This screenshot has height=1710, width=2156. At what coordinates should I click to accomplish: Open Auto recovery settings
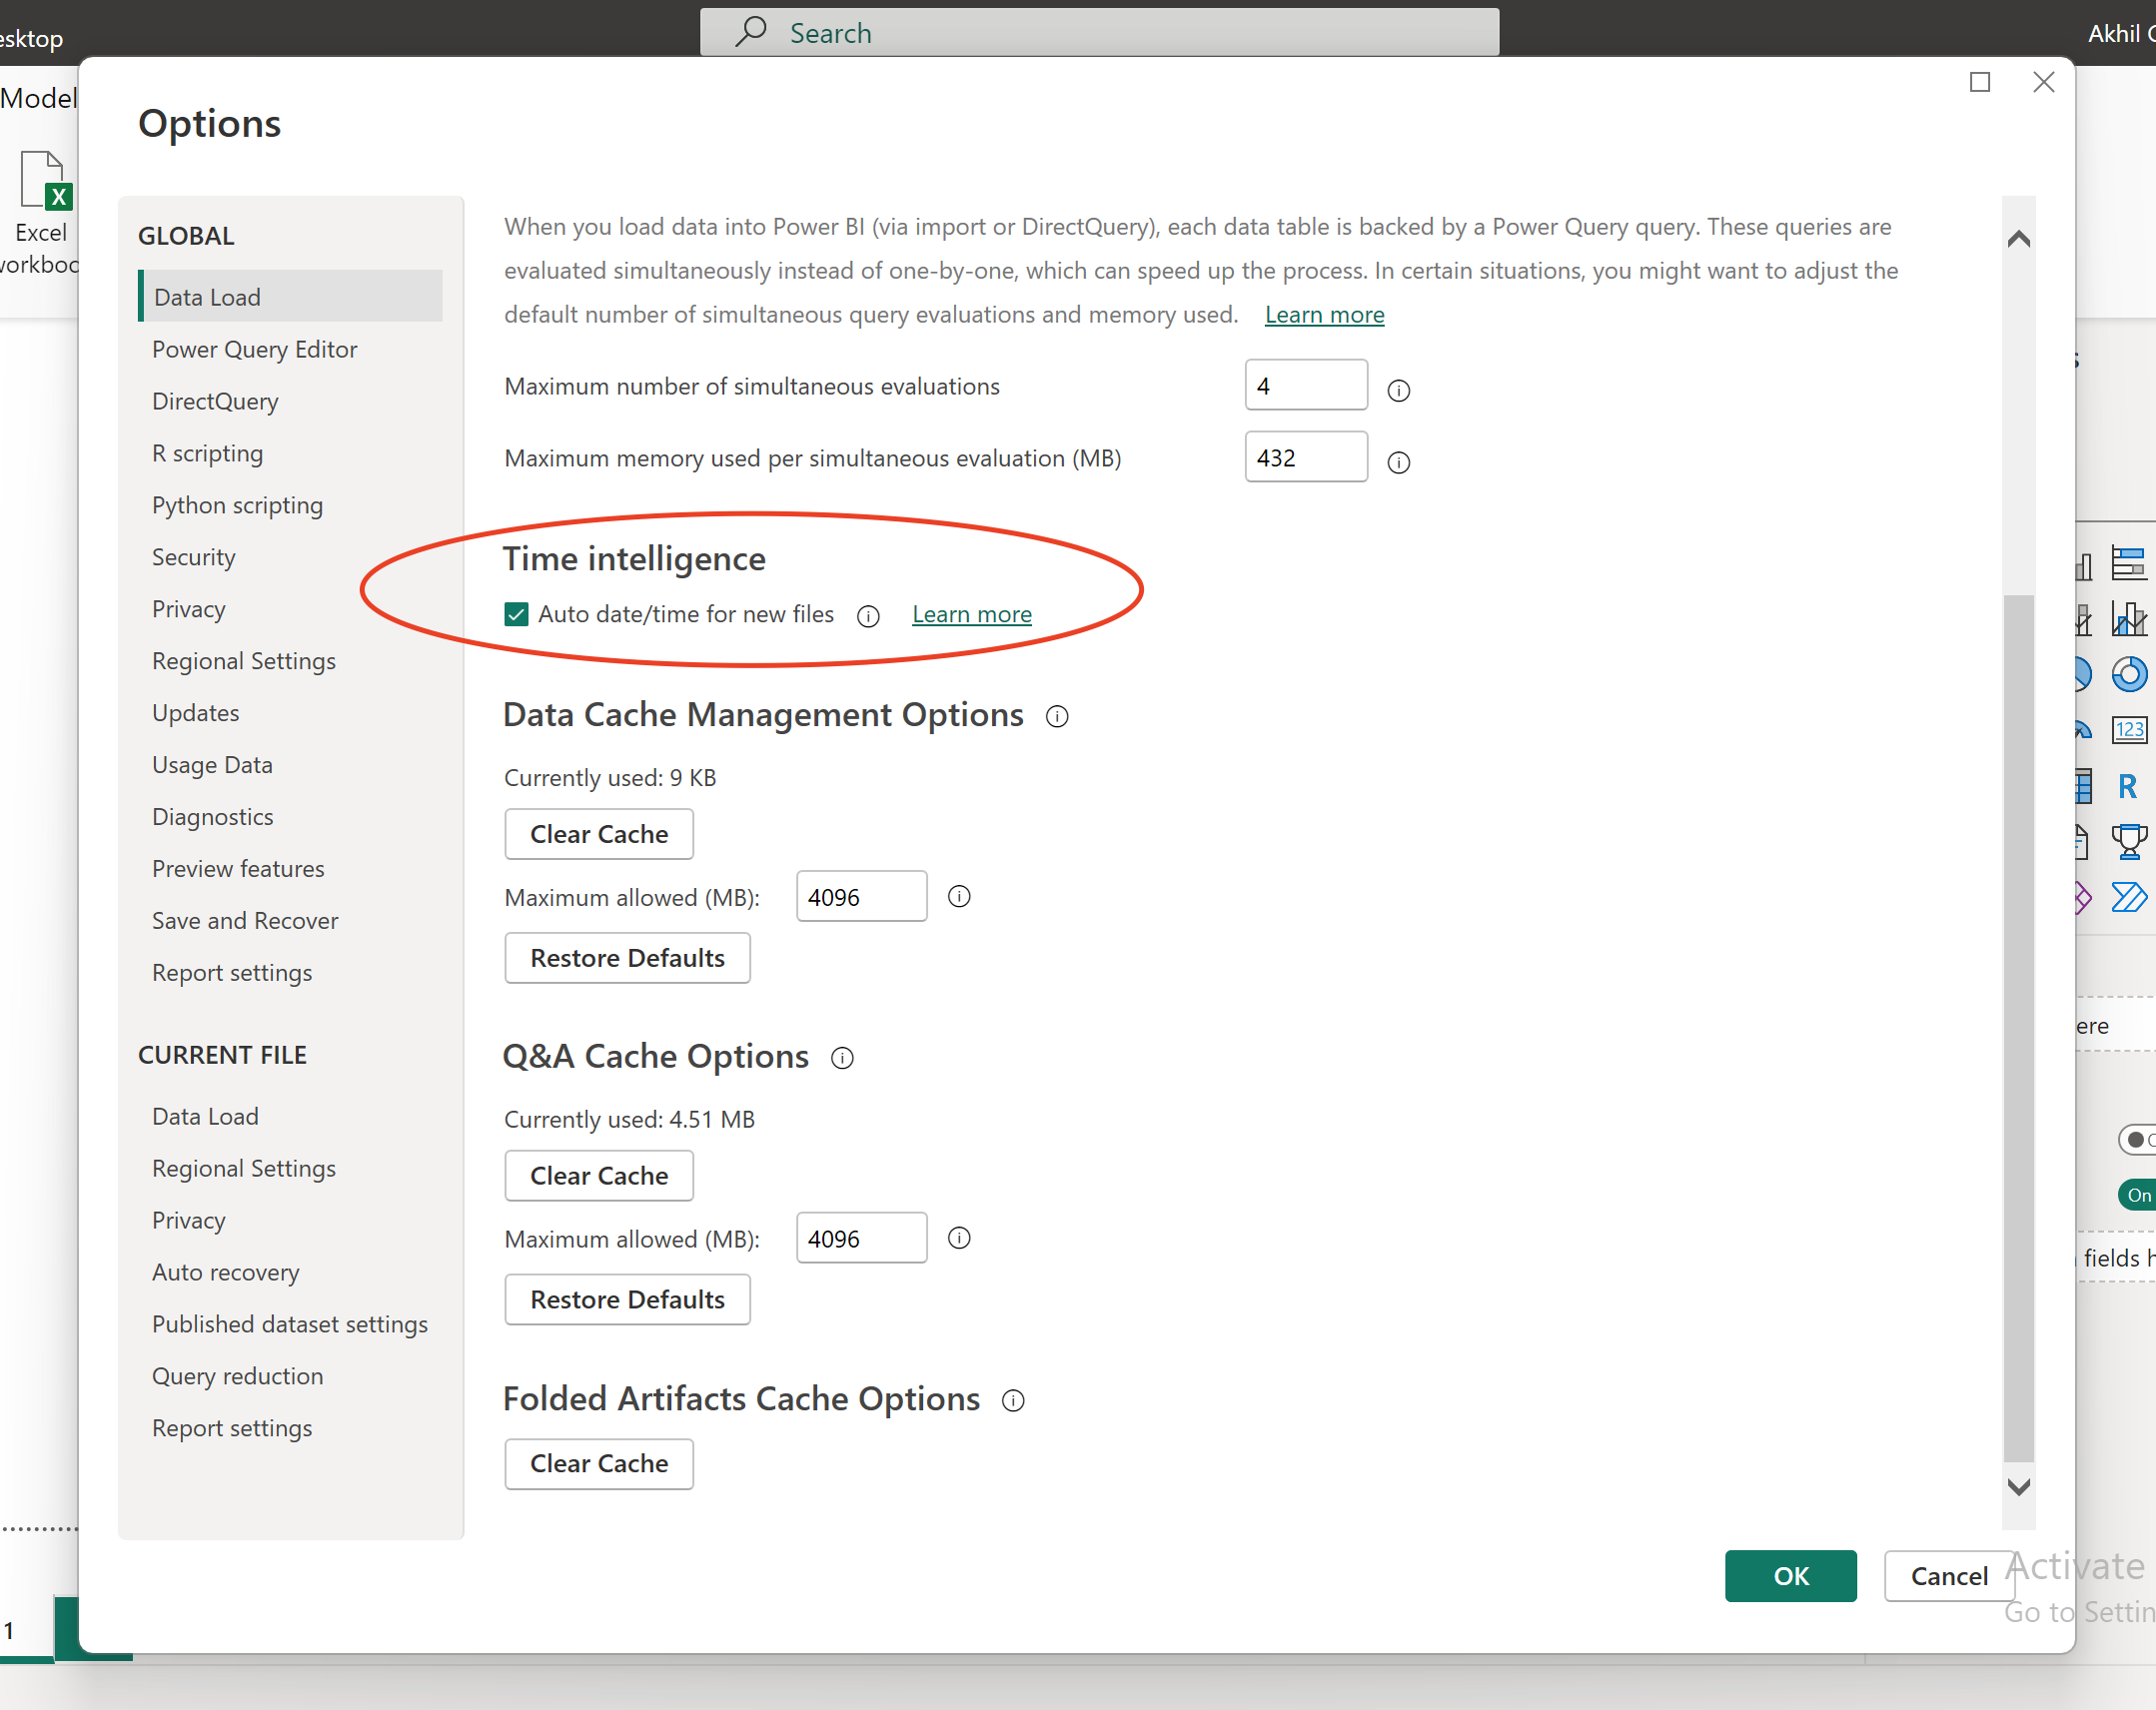pos(225,1272)
